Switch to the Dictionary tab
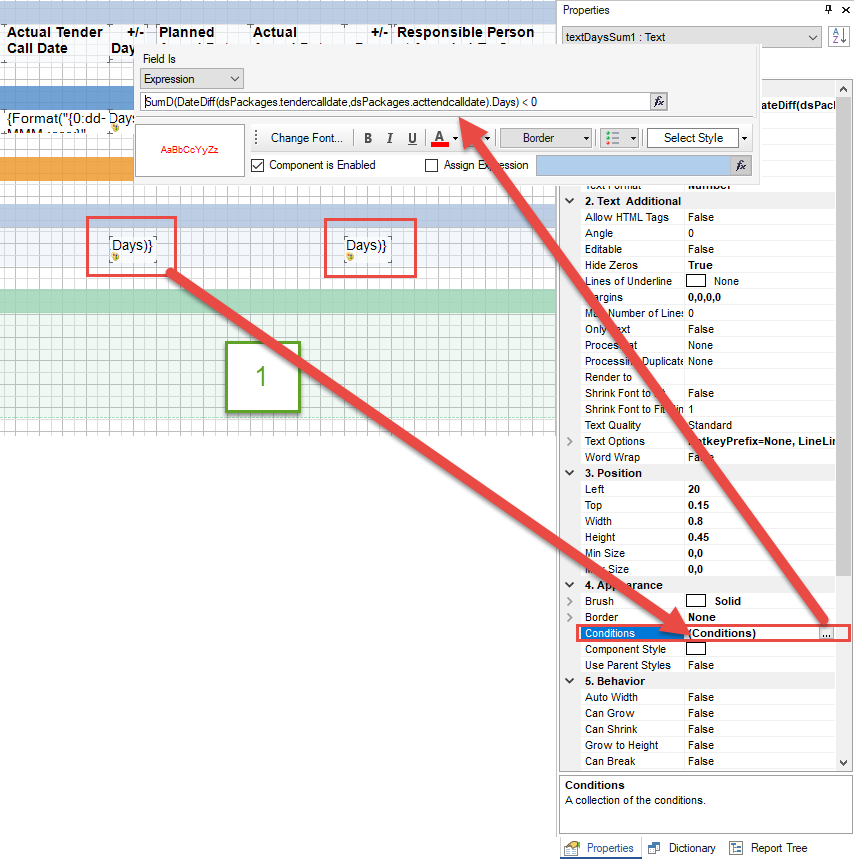854x862 pixels. click(682, 848)
